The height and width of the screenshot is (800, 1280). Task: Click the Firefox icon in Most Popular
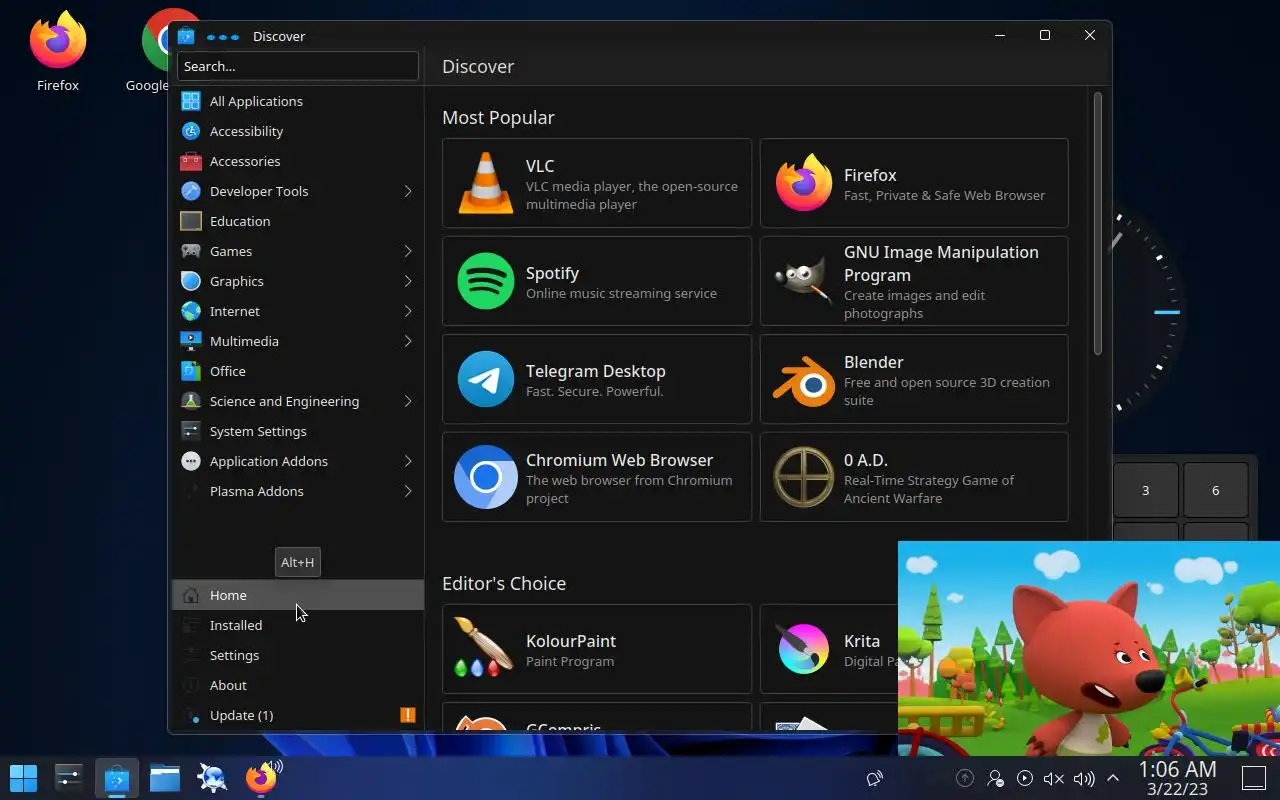click(x=804, y=183)
